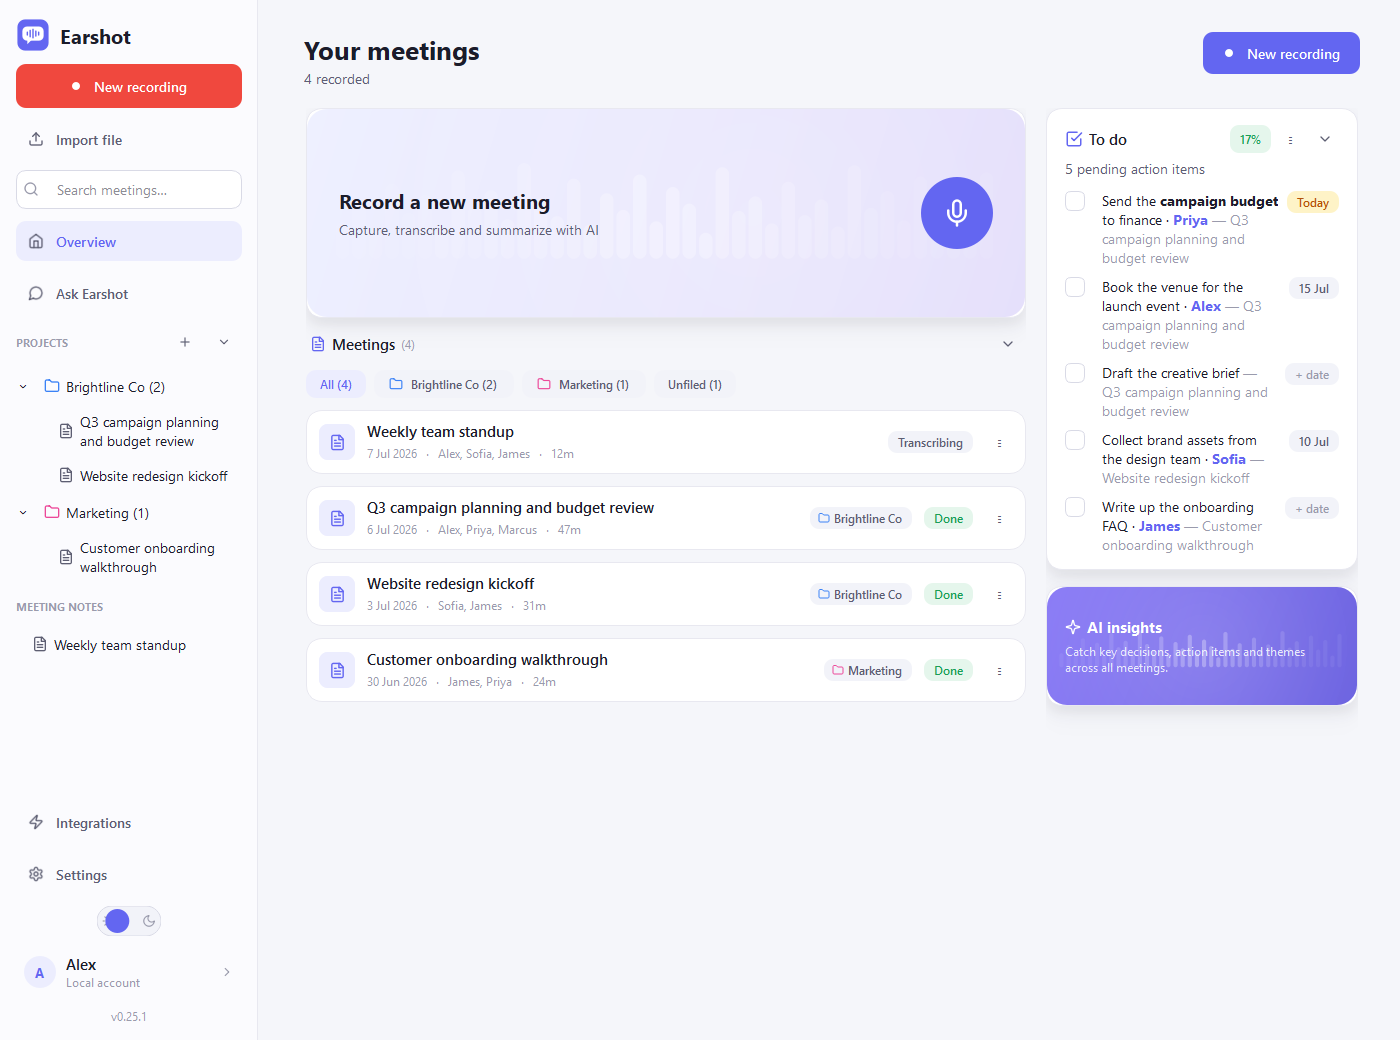The height and width of the screenshot is (1040, 1400).
Task: Click document icon of Weekly team standup meeting
Action: click(337, 442)
